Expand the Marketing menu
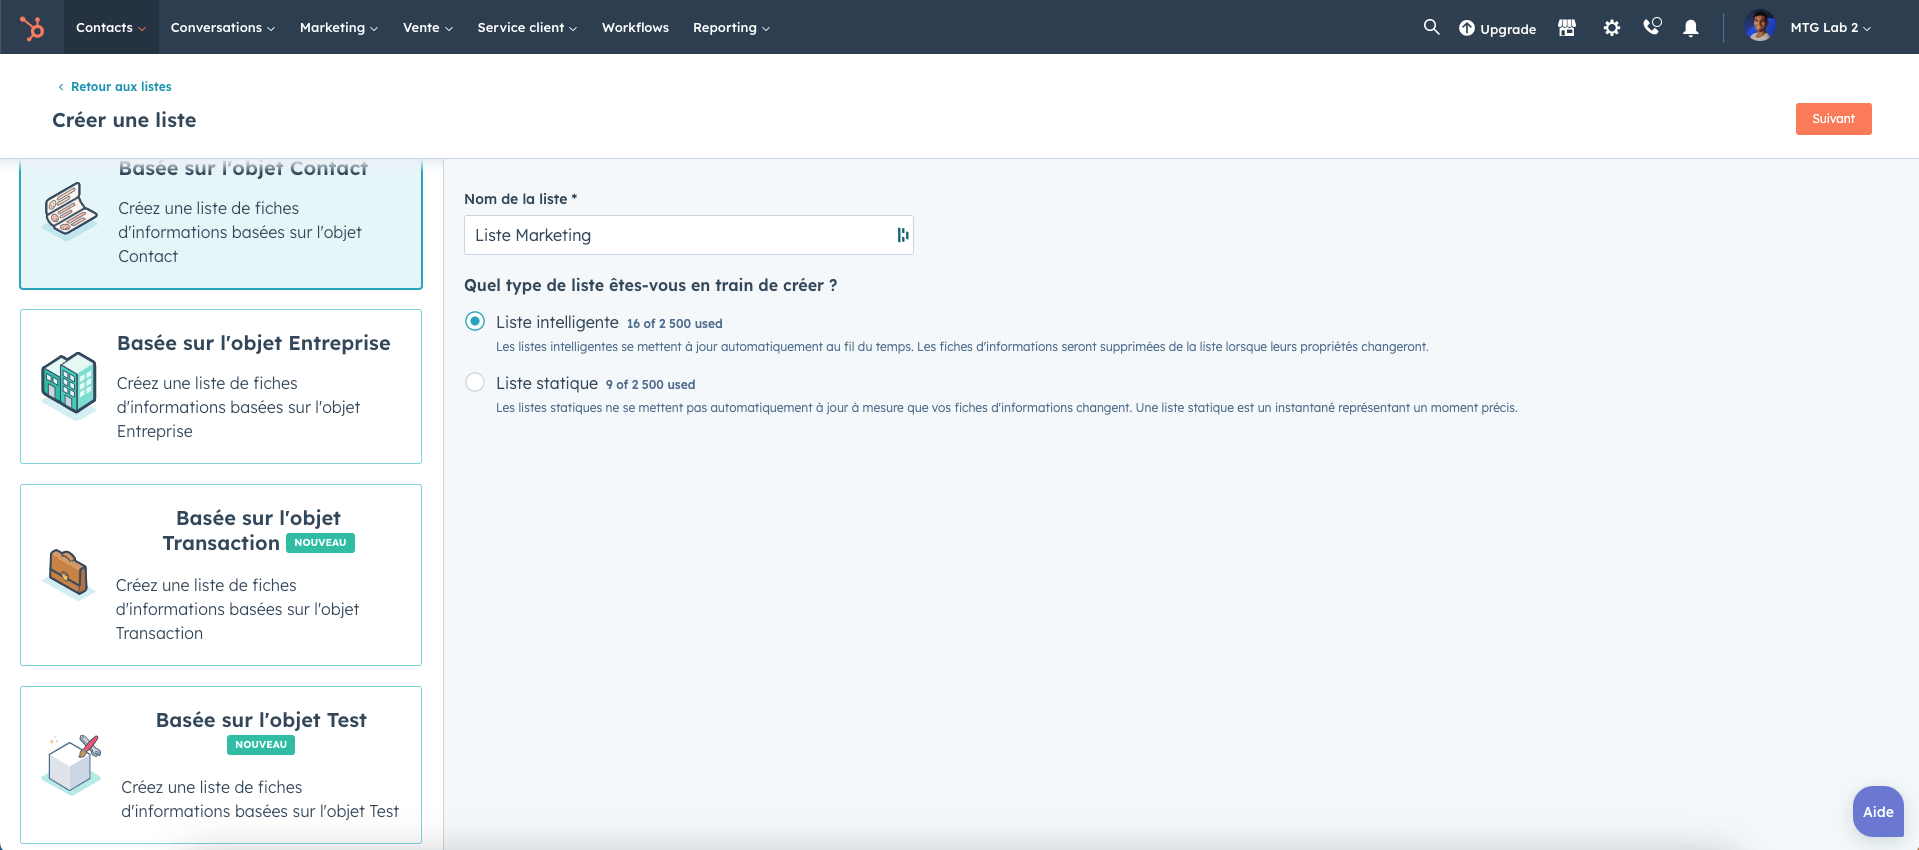Screen dimensions: 1919x850 339,27
